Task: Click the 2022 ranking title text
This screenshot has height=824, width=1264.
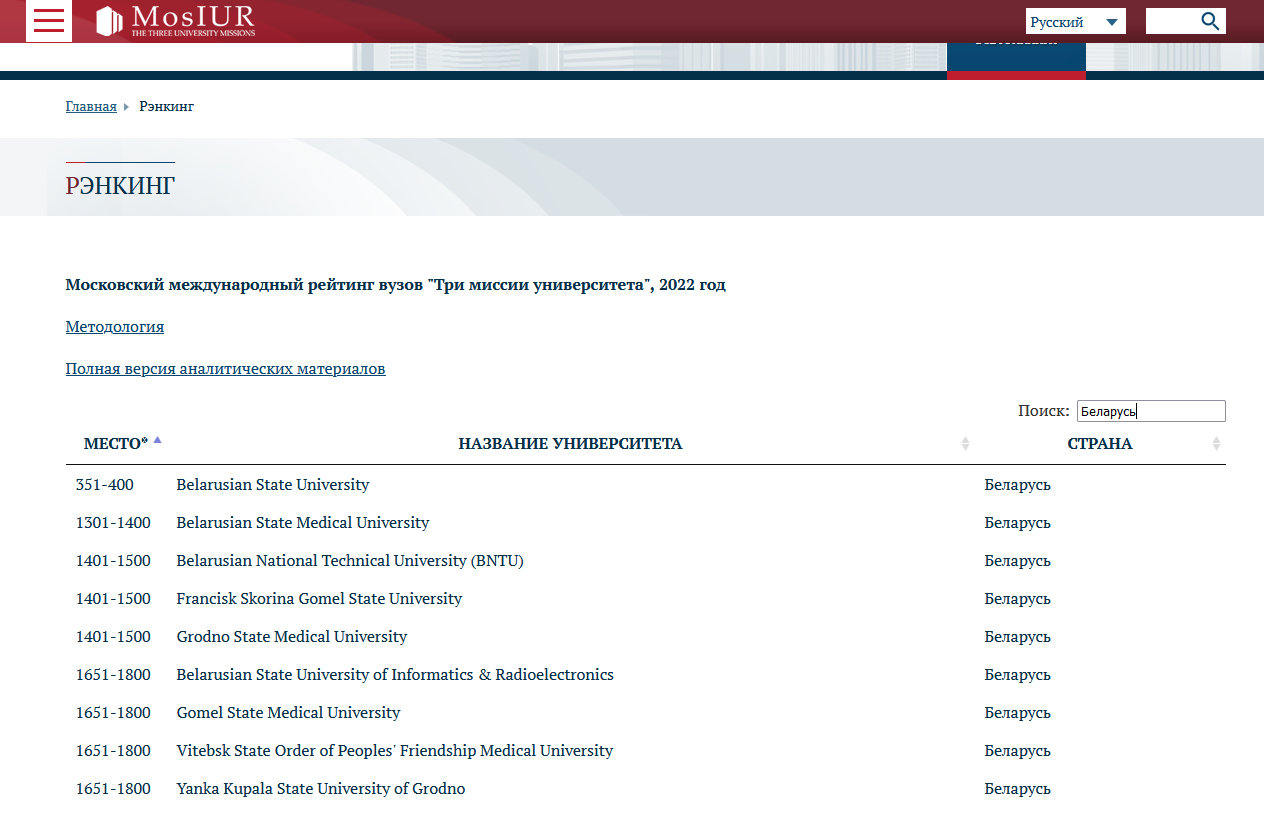Action: point(396,285)
